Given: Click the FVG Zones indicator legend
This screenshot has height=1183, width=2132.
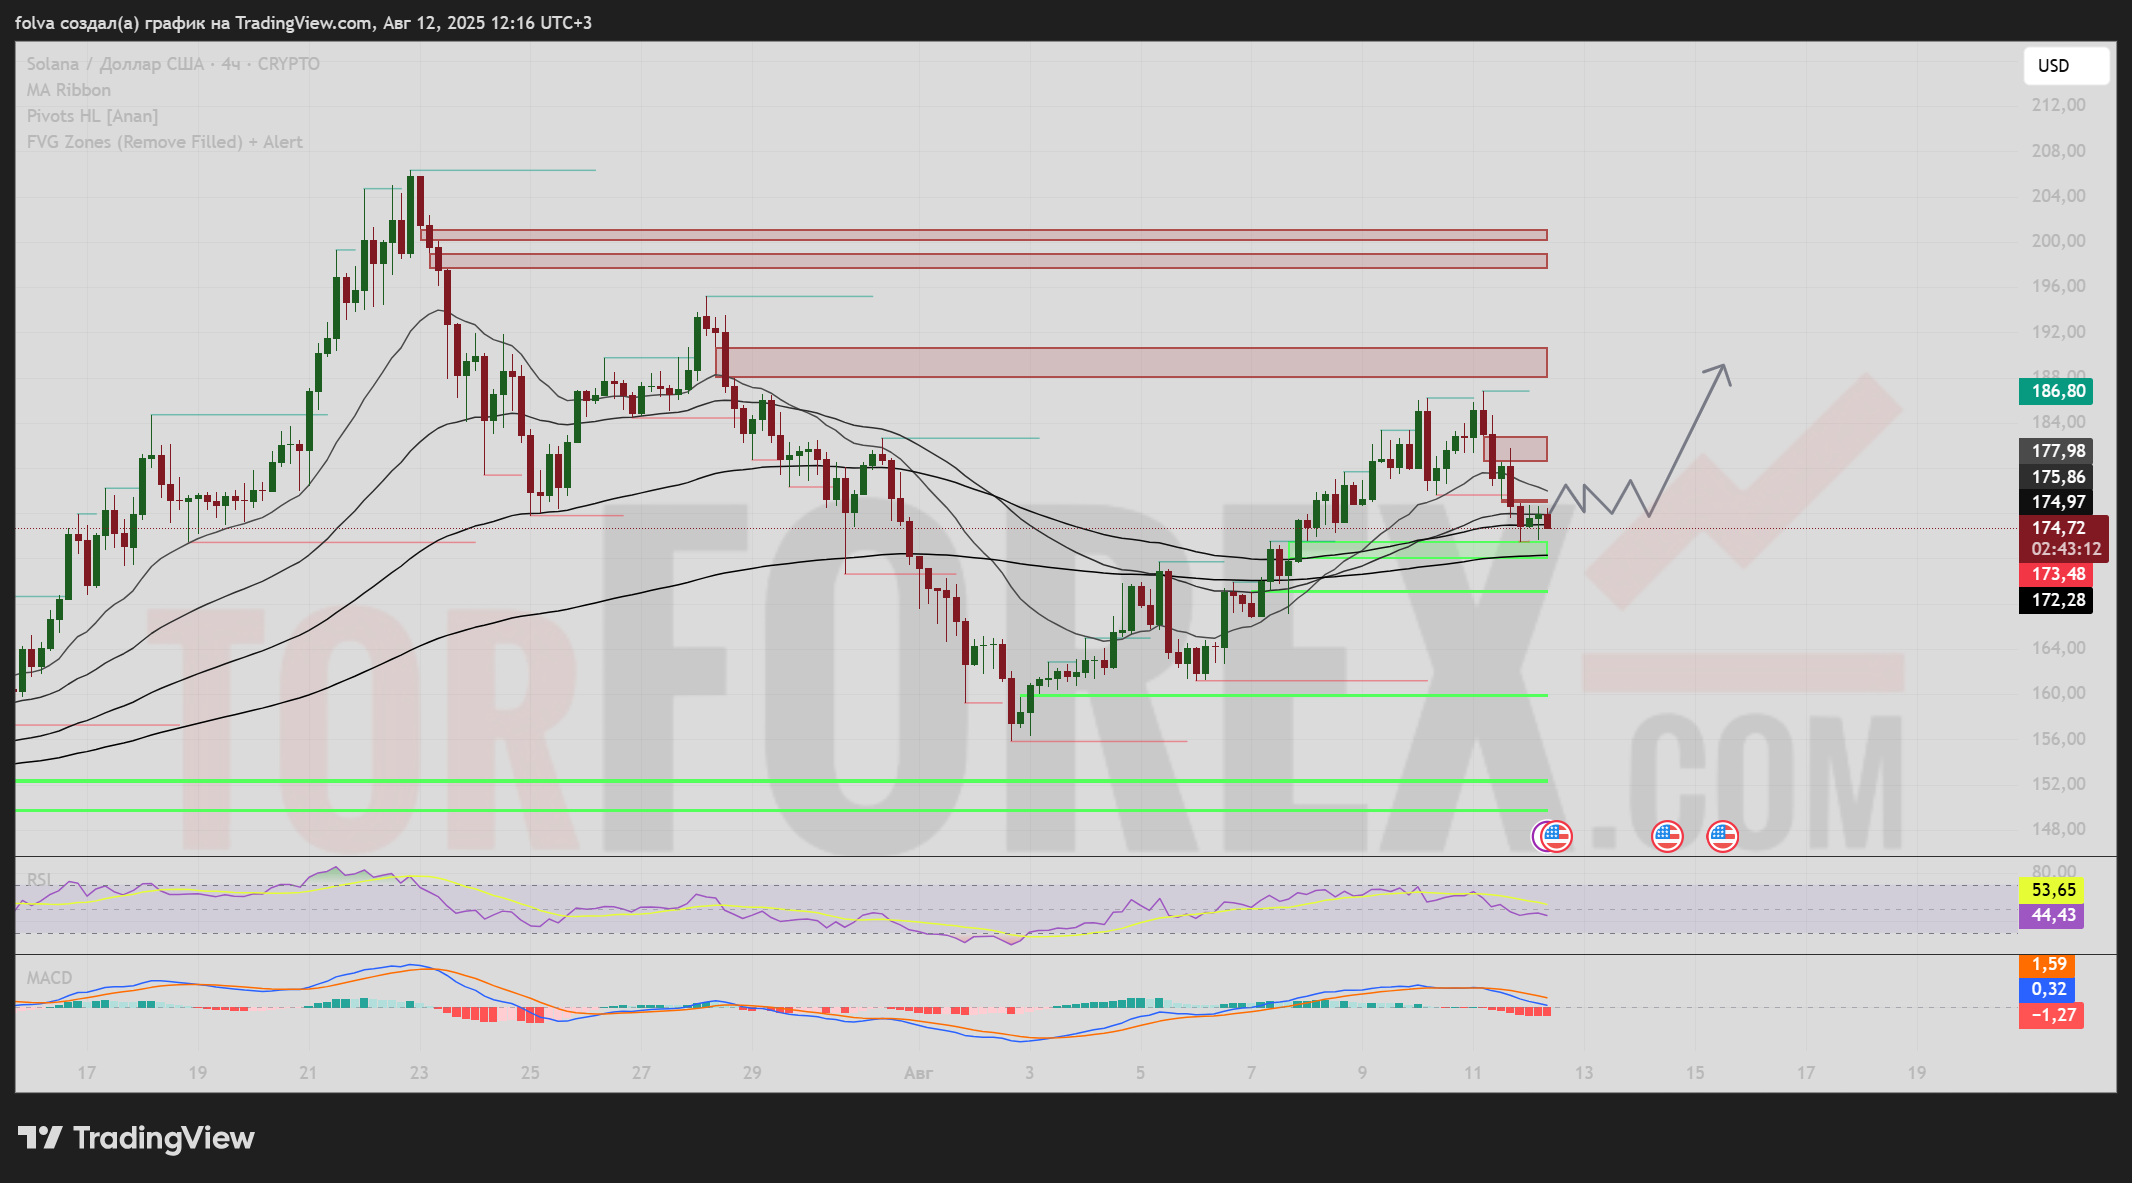Looking at the screenshot, I should coord(164,142).
